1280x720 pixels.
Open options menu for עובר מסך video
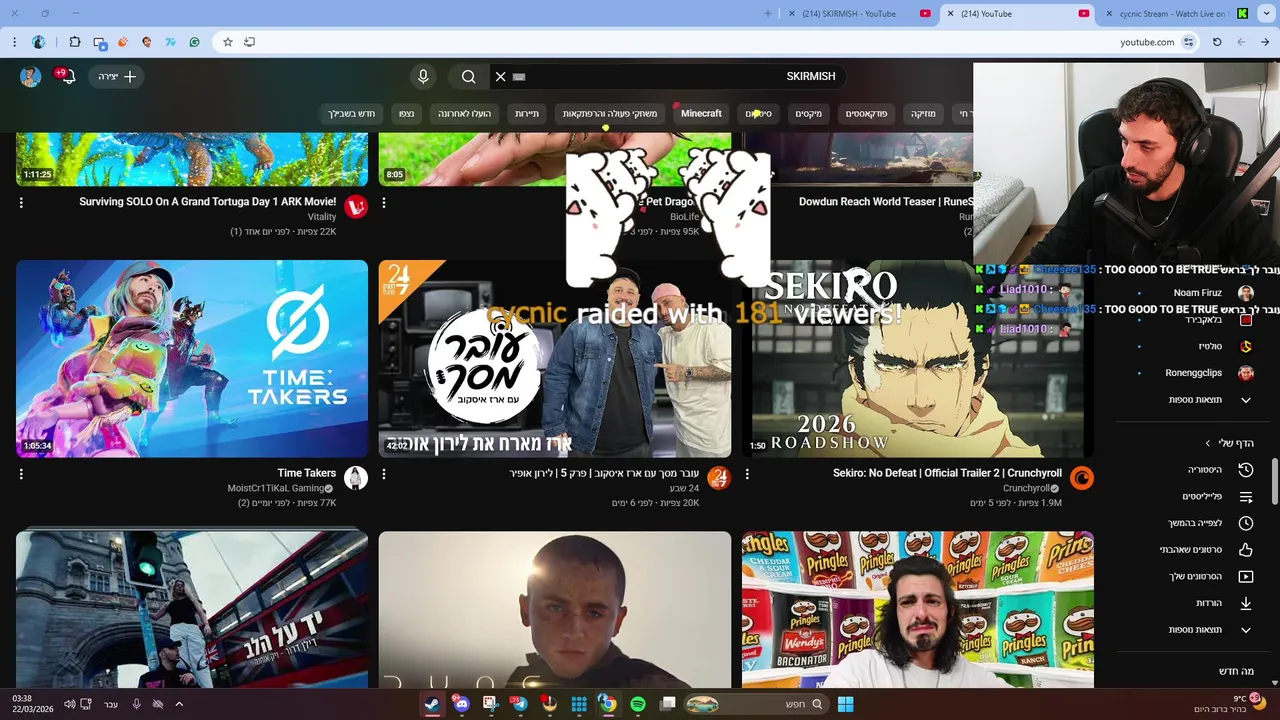384,474
